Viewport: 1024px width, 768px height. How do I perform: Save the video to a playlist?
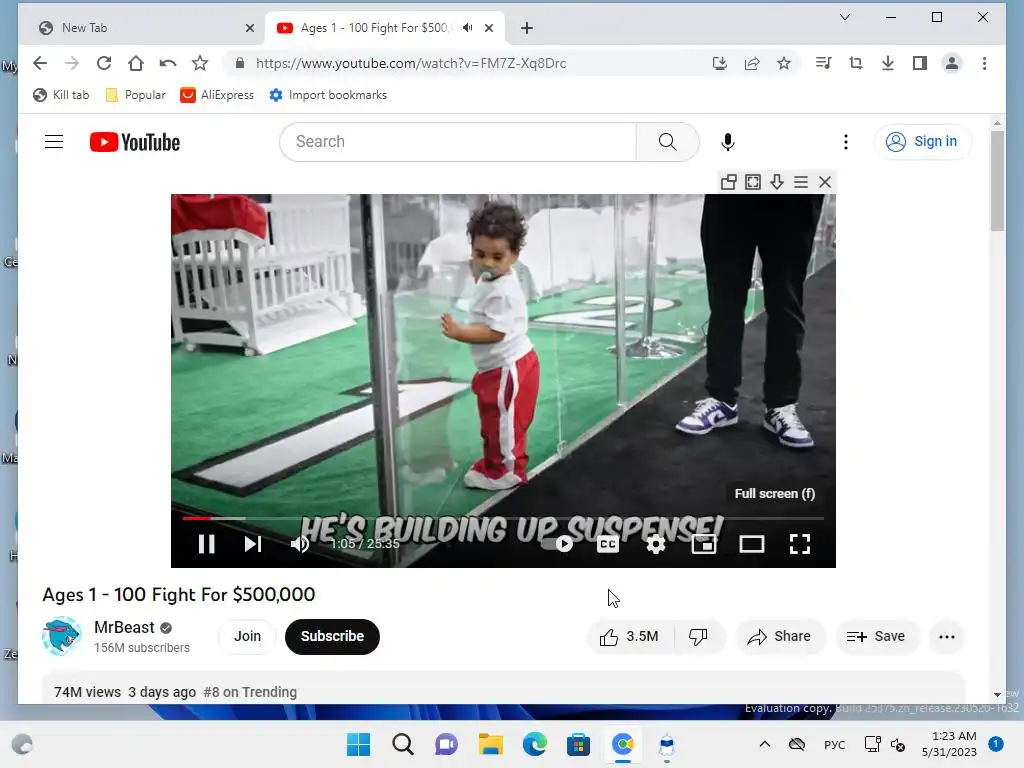[x=876, y=637]
